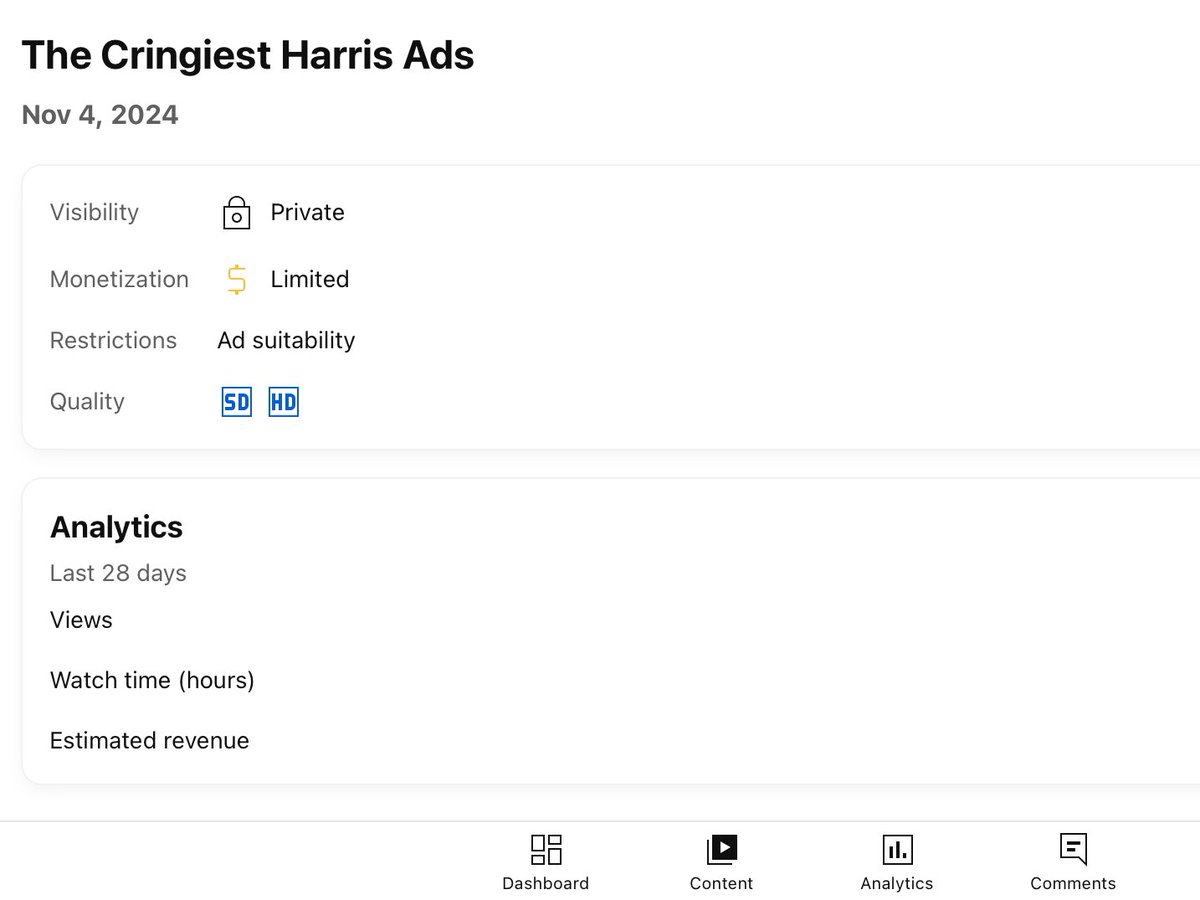Click the Visibility label
1200x900 pixels.
click(x=94, y=212)
